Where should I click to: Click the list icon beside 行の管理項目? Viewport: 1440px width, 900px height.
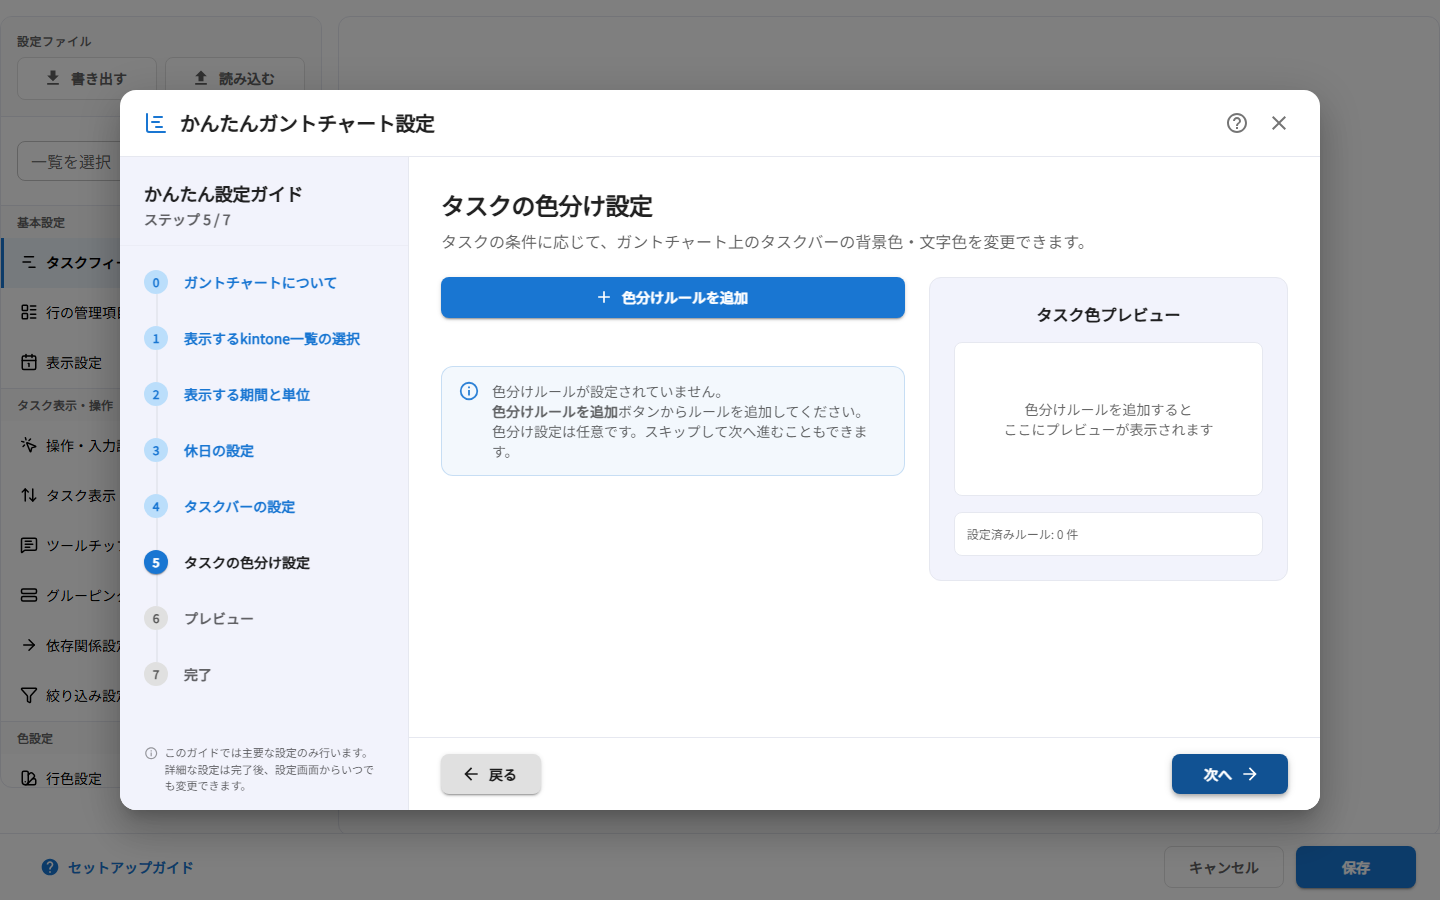point(29,312)
